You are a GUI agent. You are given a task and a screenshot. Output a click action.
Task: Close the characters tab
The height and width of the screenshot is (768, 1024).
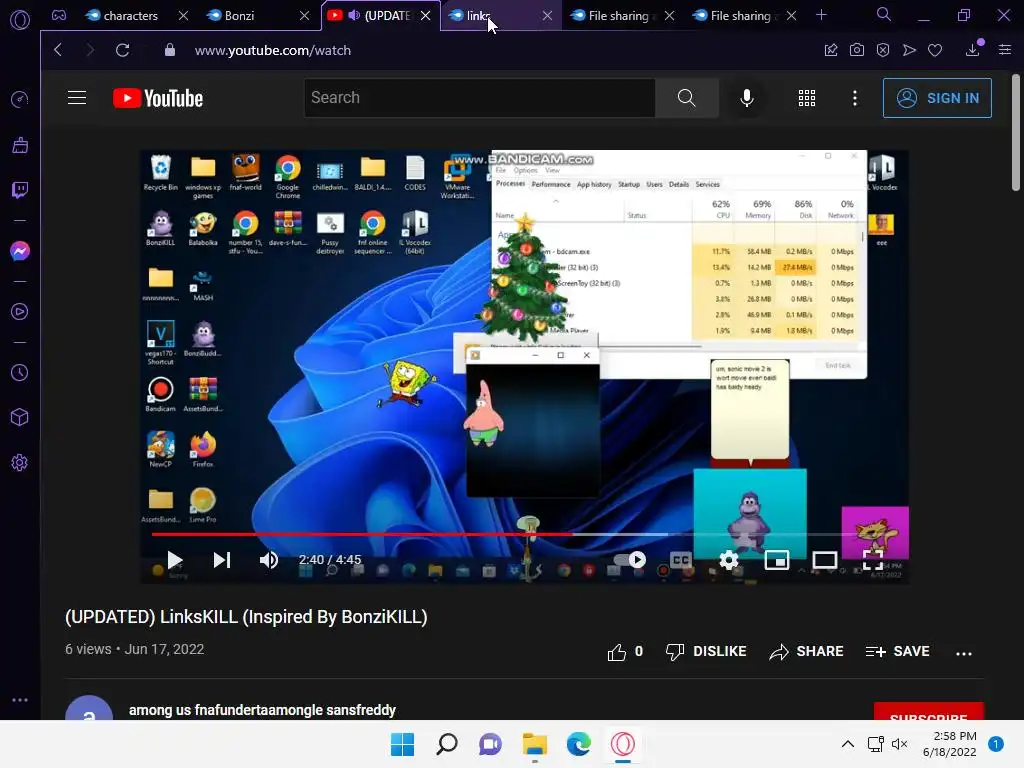point(184,15)
